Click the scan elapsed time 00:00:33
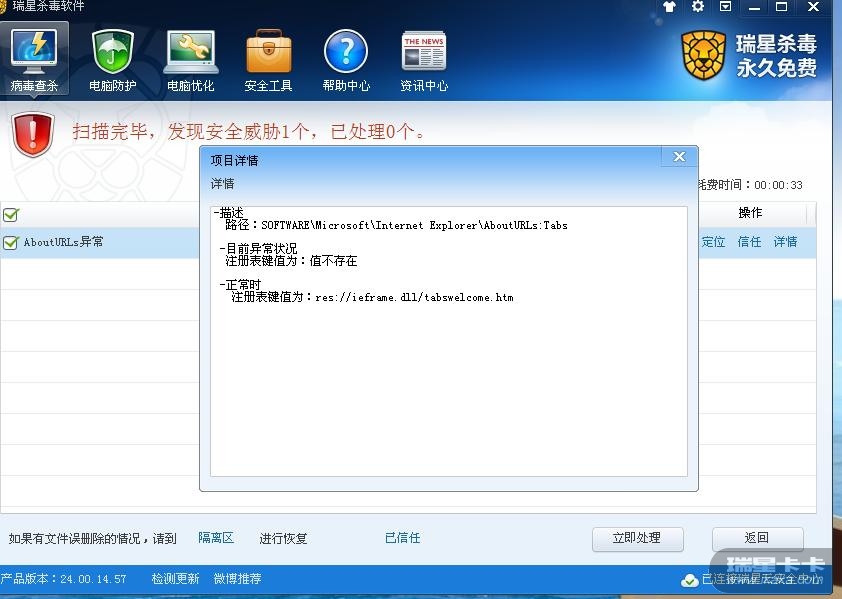The width and height of the screenshot is (842, 599). [778, 185]
